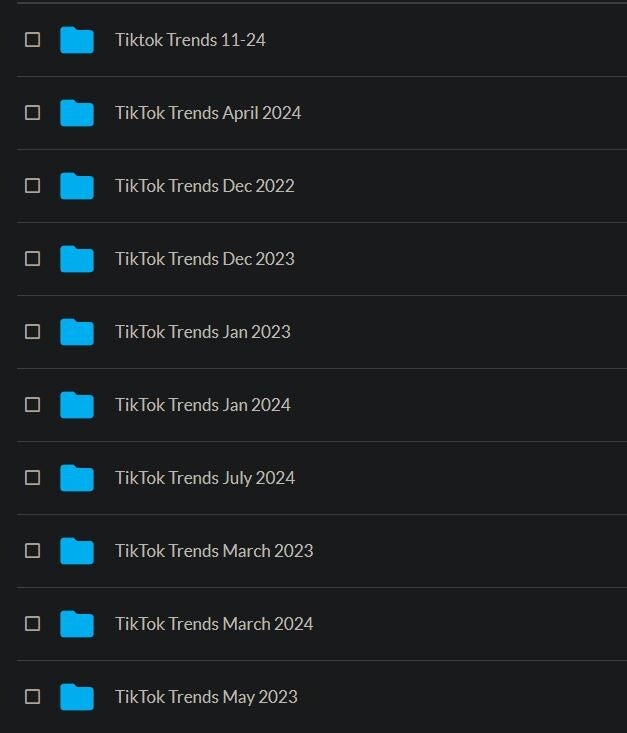Mark the TikTok Trends Jan 2024 checkbox

point(33,405)
